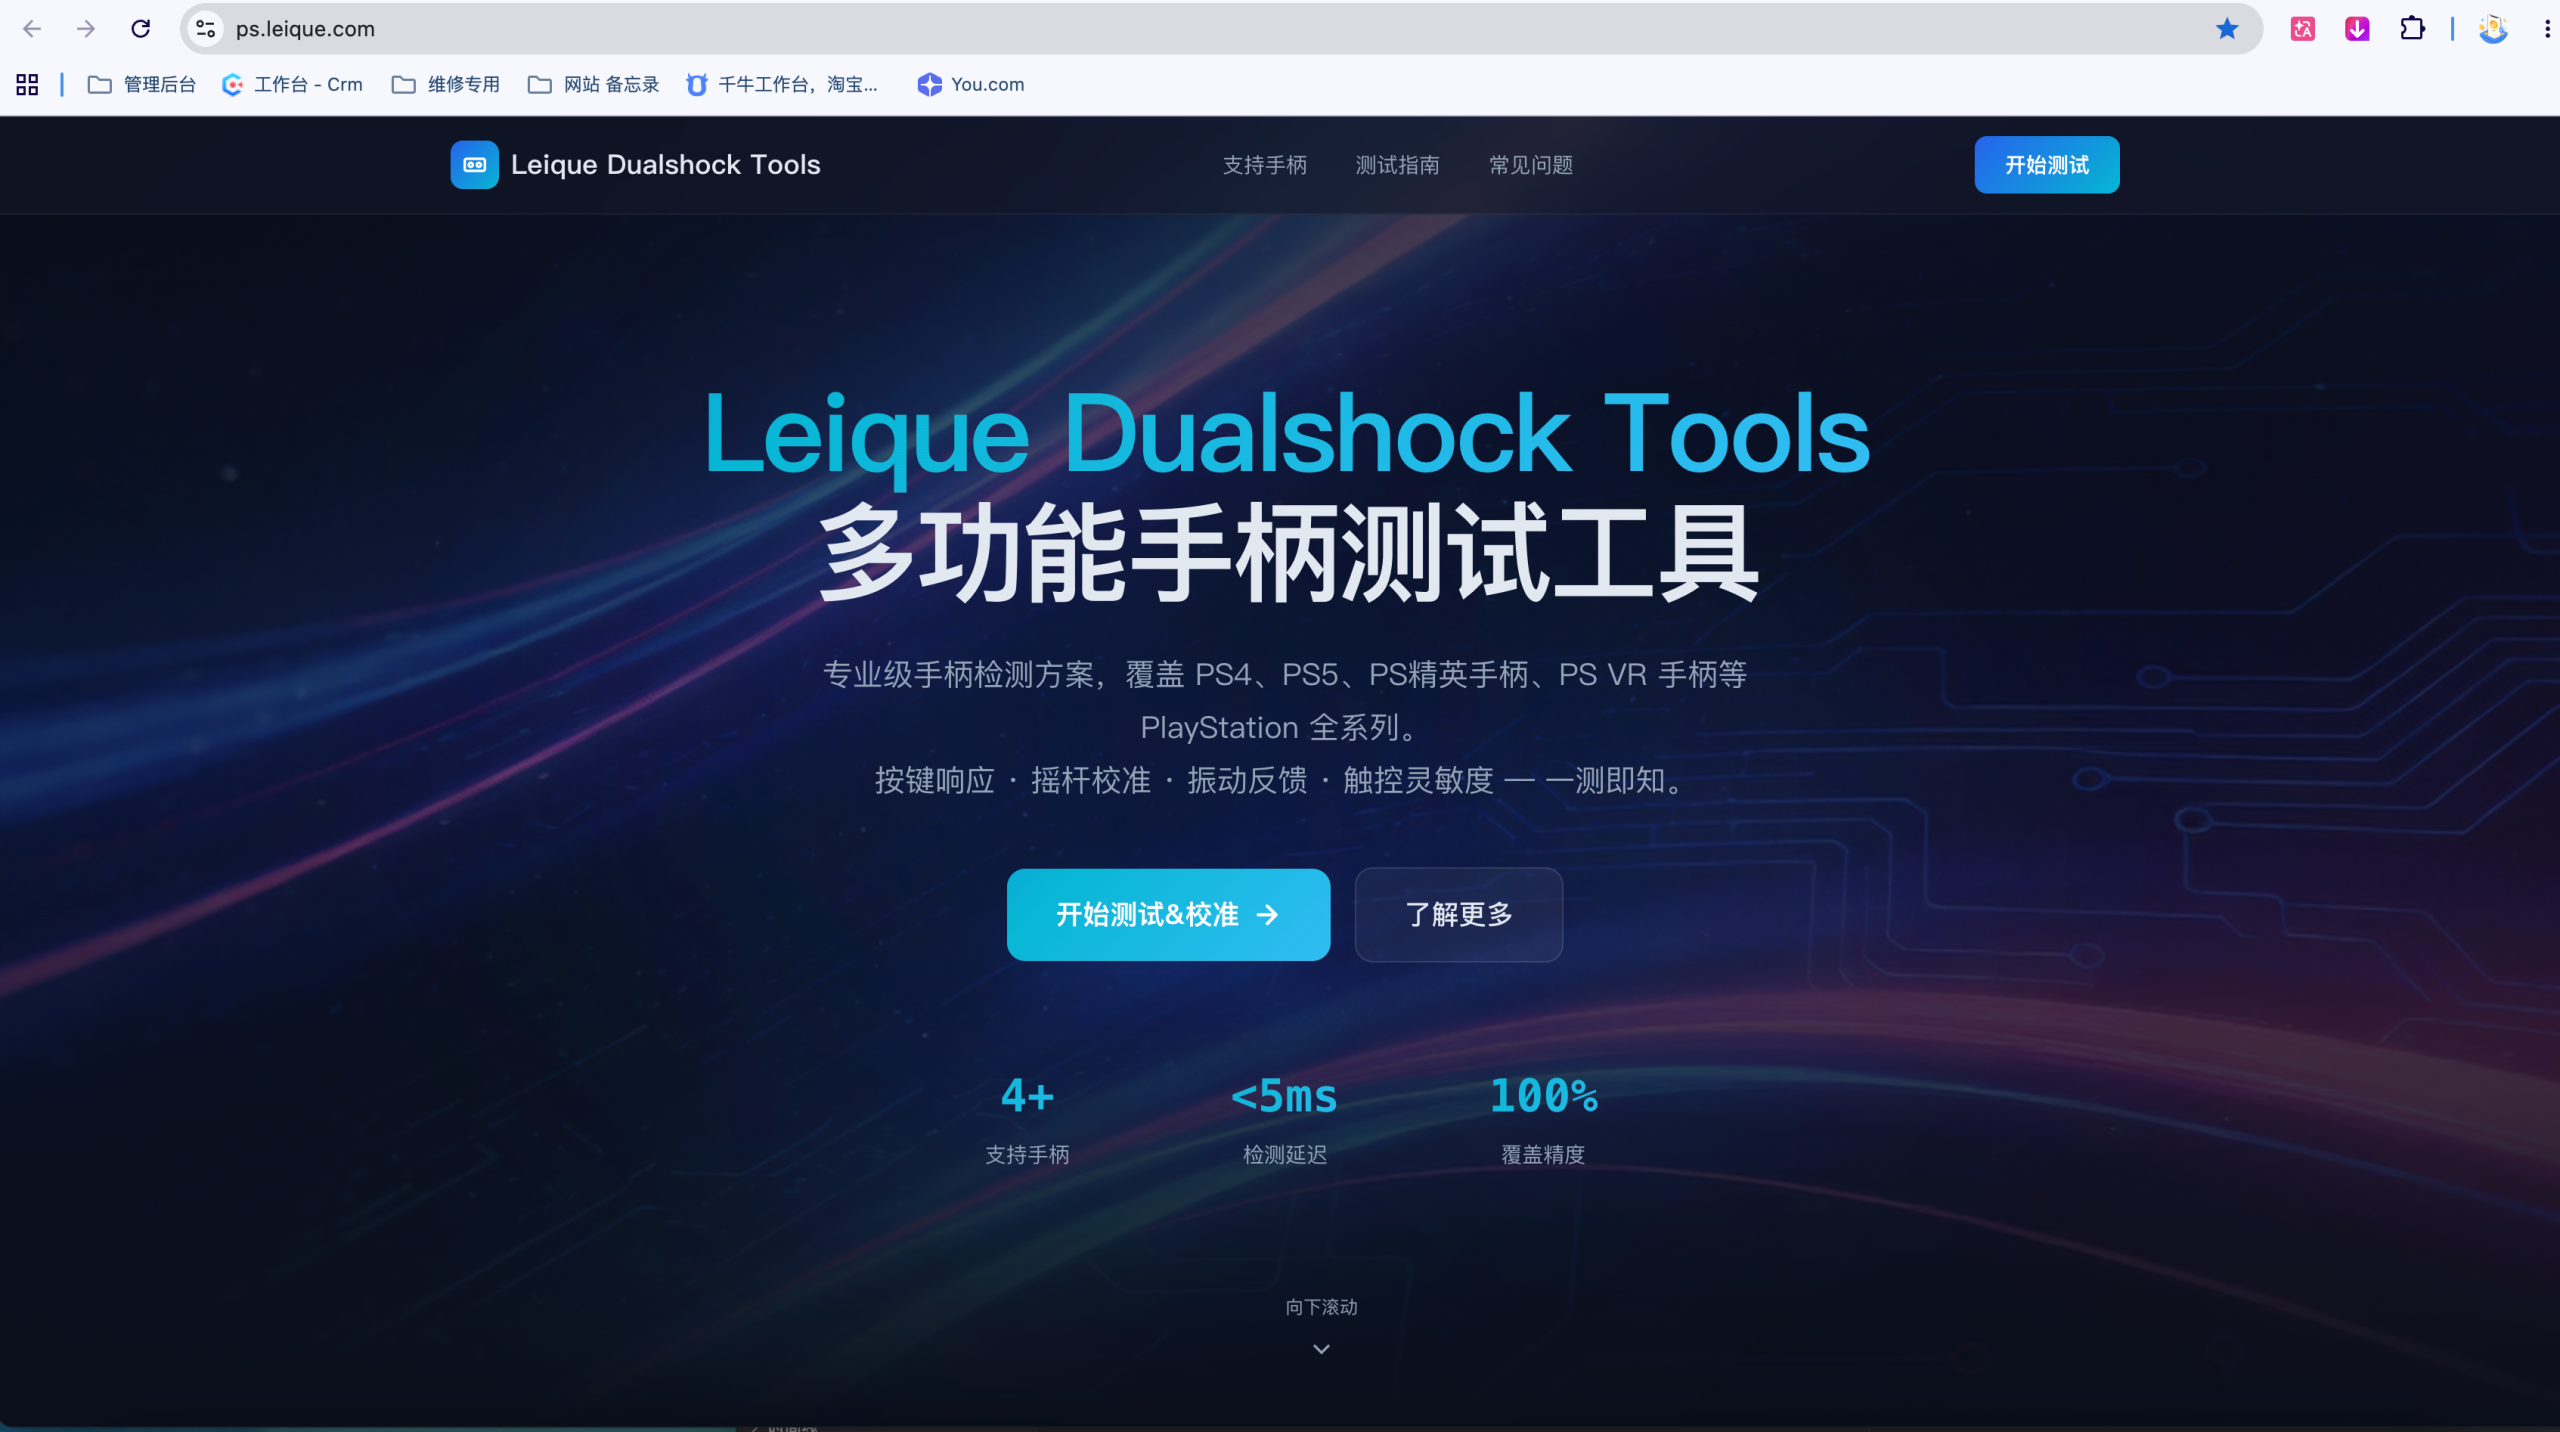Click 了解更多 button
This screenshot has height=1432, width=2560.
pyautogui.click(x=1459, y=915)
